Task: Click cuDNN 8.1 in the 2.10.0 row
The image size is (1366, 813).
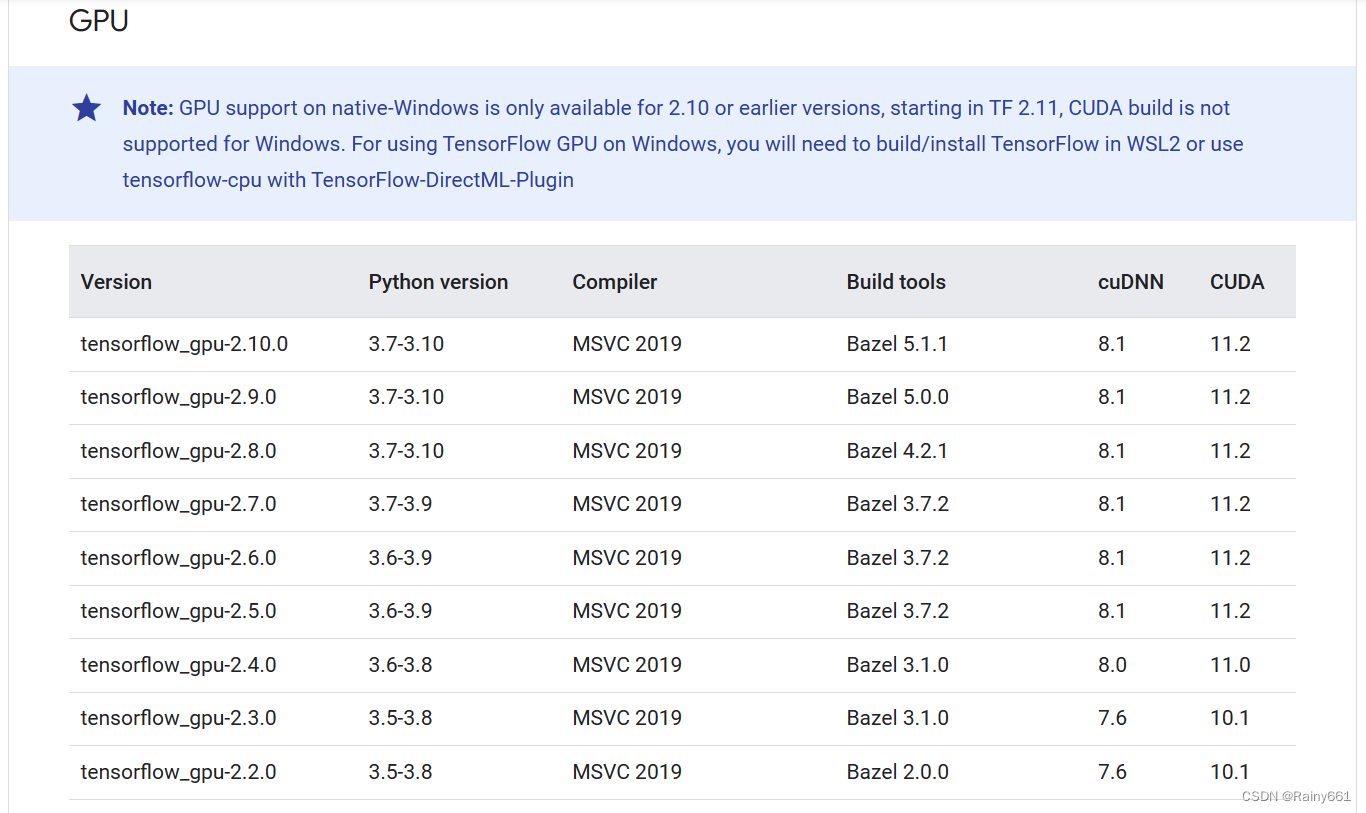Action: click(1112, 344)
